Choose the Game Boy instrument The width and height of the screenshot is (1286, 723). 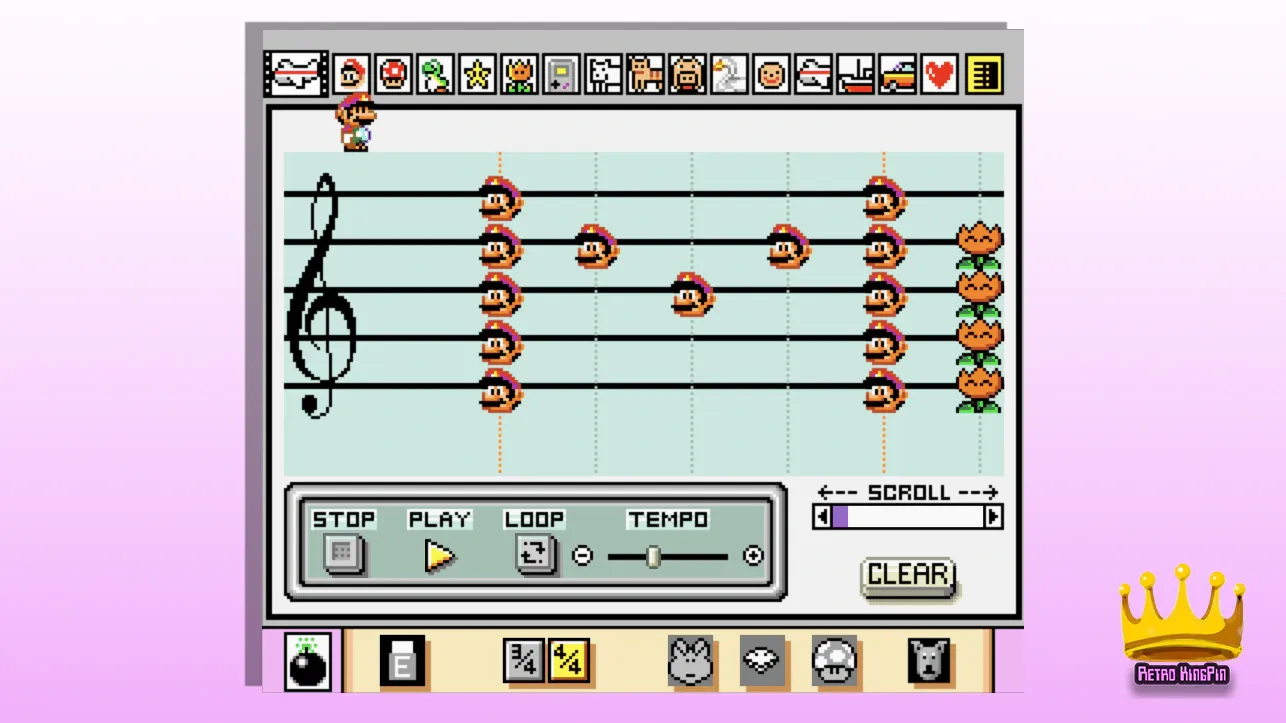click(561, 75)
